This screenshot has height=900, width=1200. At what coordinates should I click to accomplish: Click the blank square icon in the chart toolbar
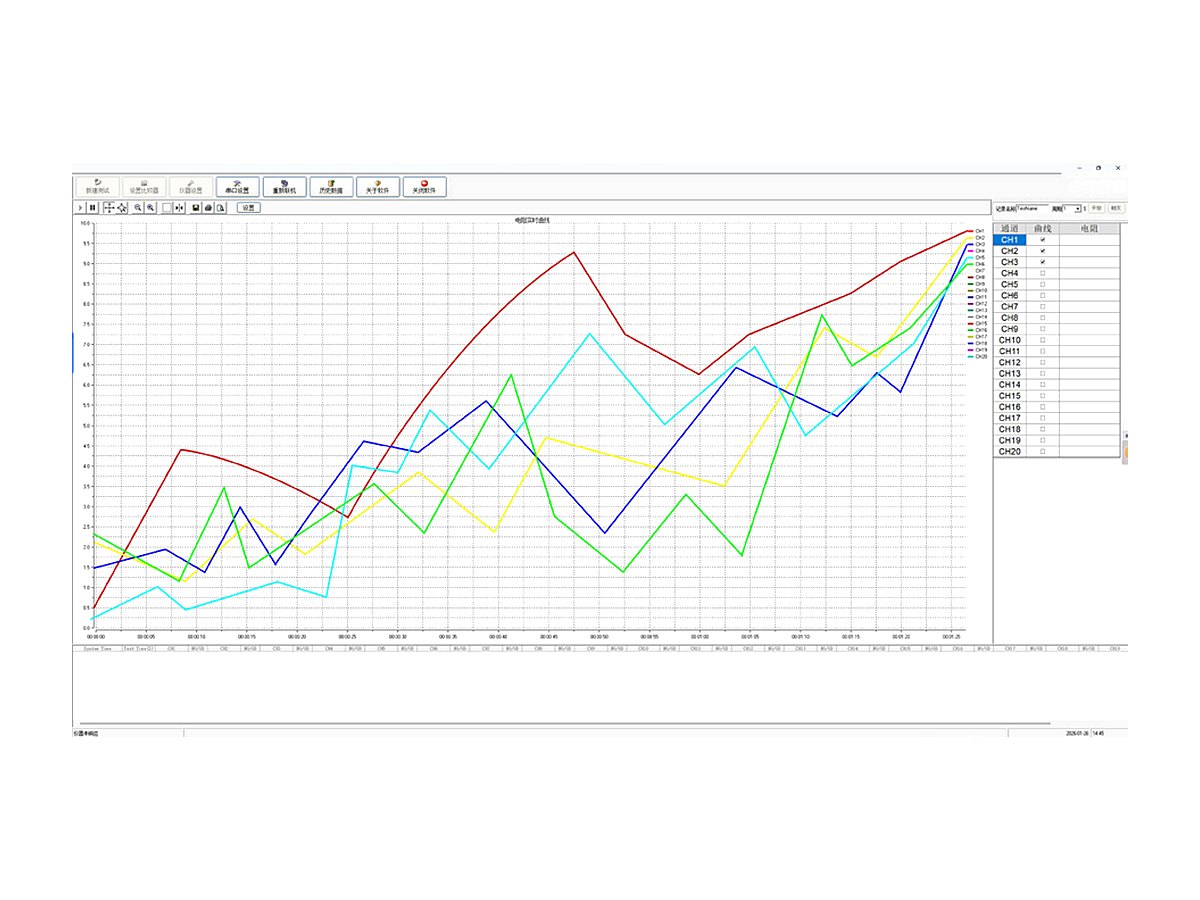pyautogui.click(x=167, y=208)
